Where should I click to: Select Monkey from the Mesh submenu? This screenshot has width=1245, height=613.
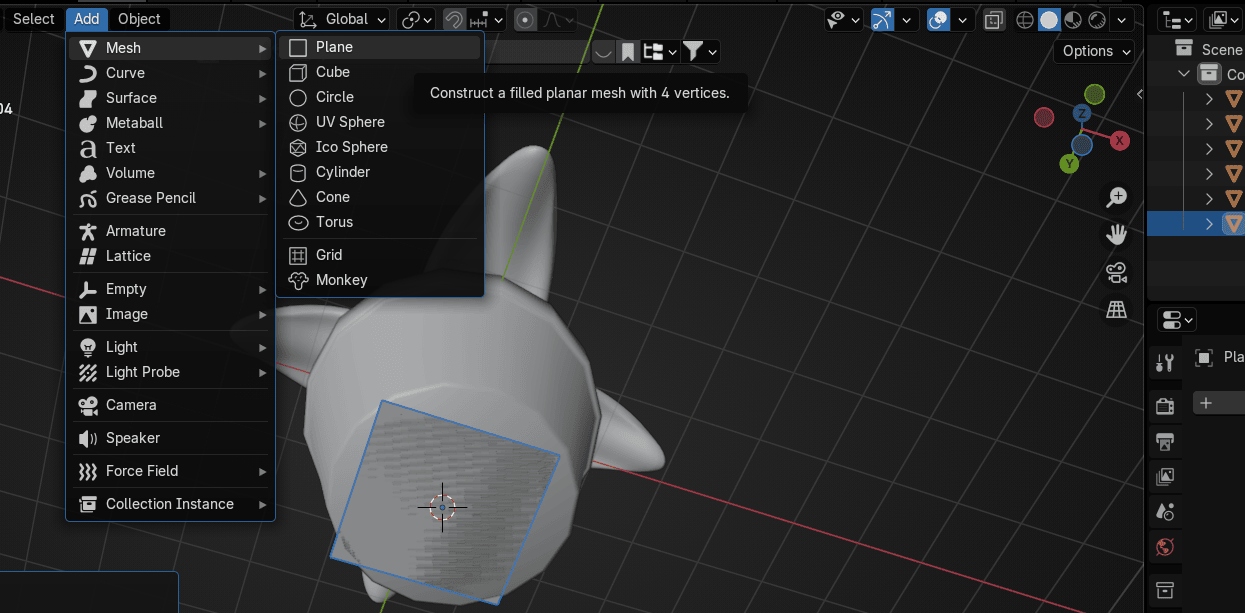pyautogui.click(x=341, y=280)
